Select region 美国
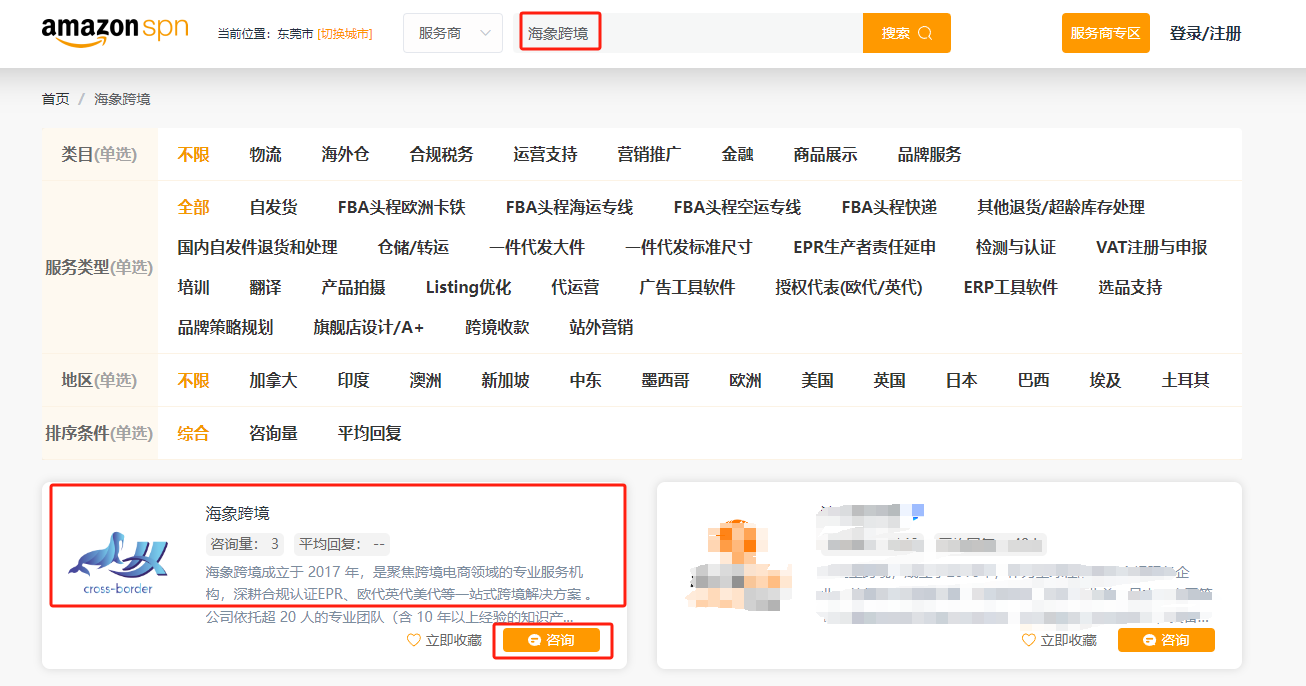 (x=818, y=380)
